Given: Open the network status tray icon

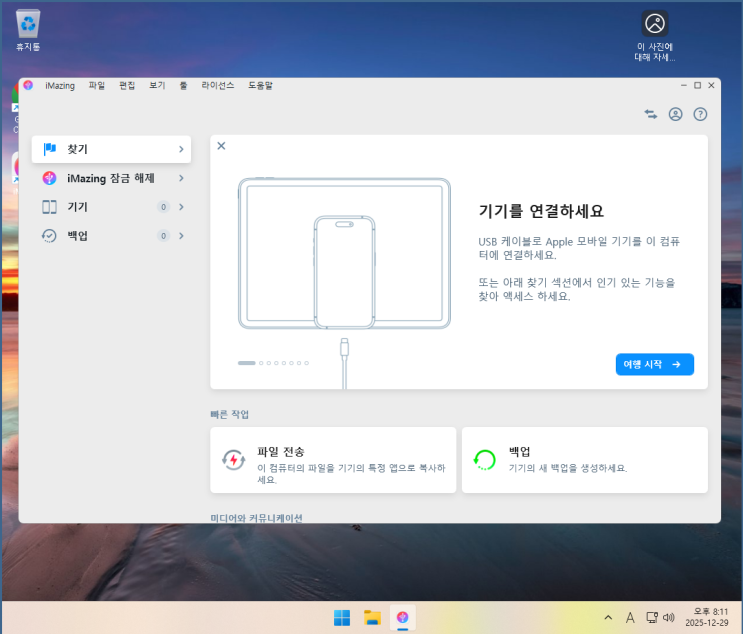Looking at the screenshot, I should pyautogui.click(x=652, y=617).
